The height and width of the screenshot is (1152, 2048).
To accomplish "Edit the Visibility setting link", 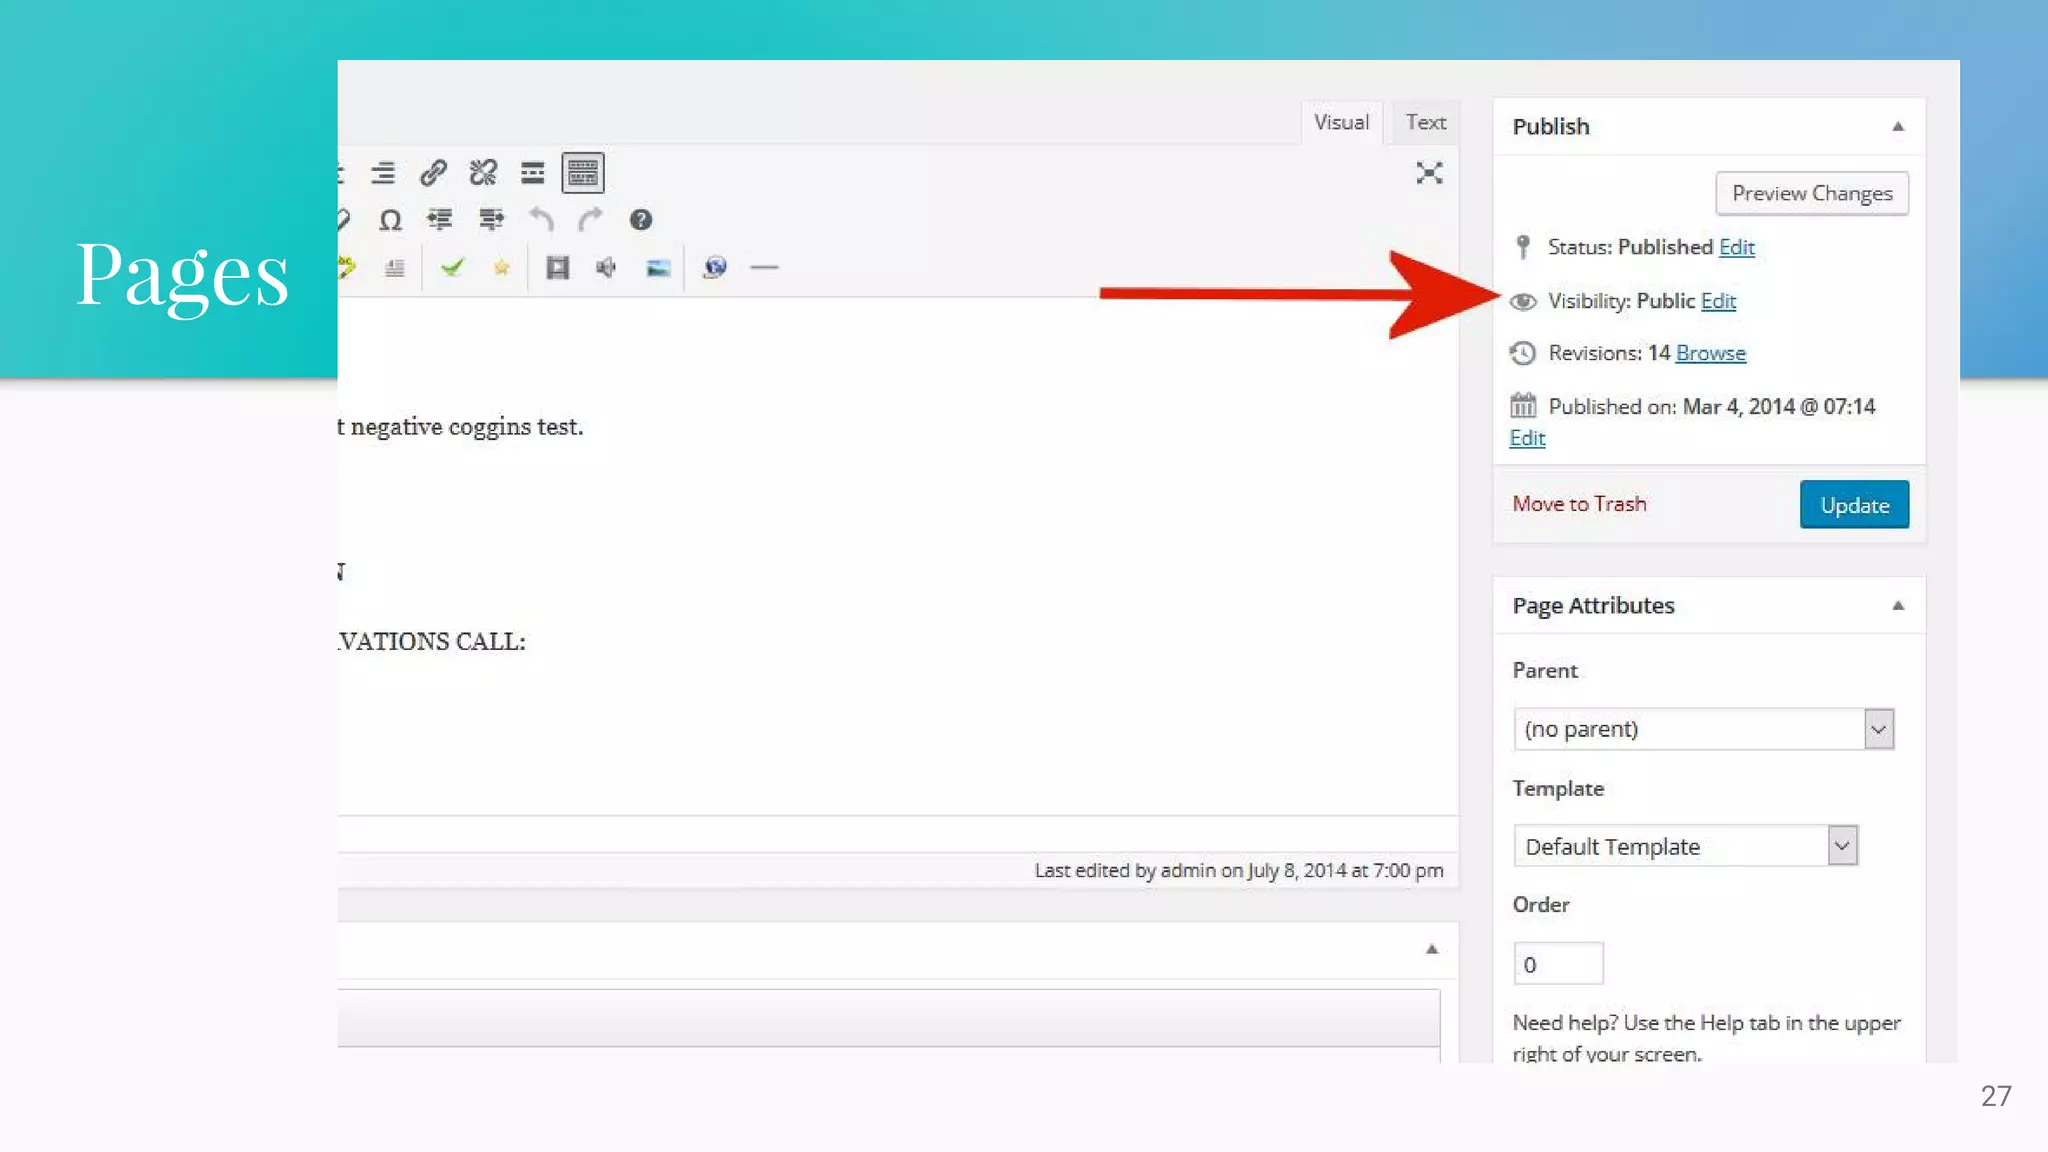I will (1718, 301).
